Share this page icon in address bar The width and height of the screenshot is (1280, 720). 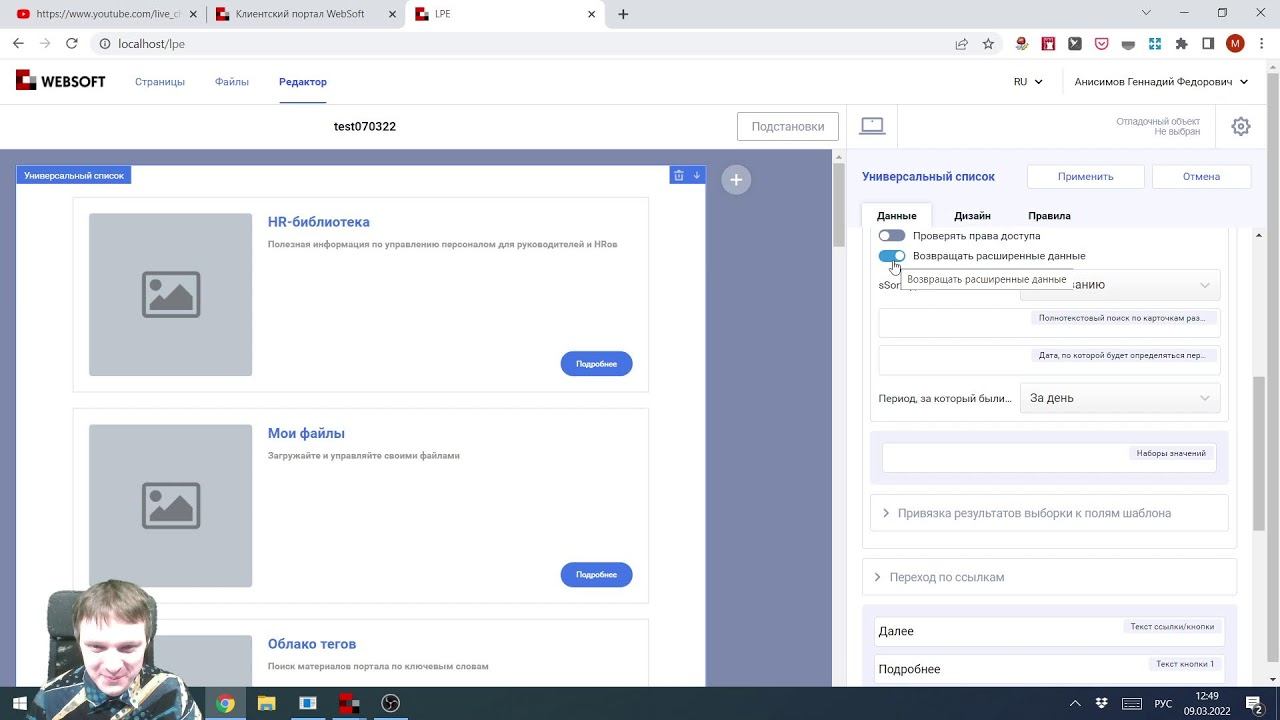tap(961, 43)
